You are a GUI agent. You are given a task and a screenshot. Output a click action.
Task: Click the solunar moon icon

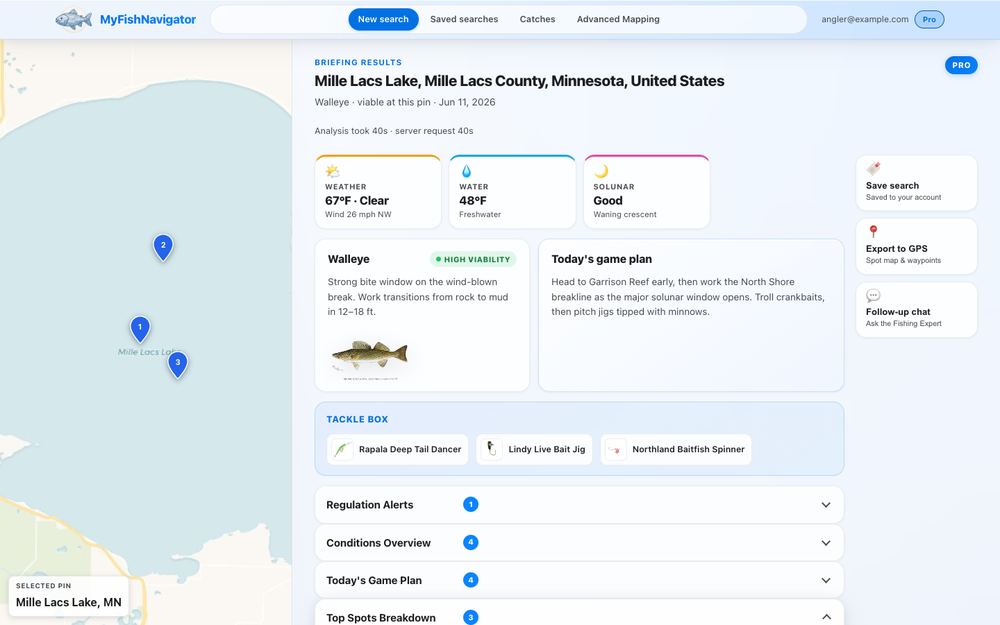tap(601, 171)
